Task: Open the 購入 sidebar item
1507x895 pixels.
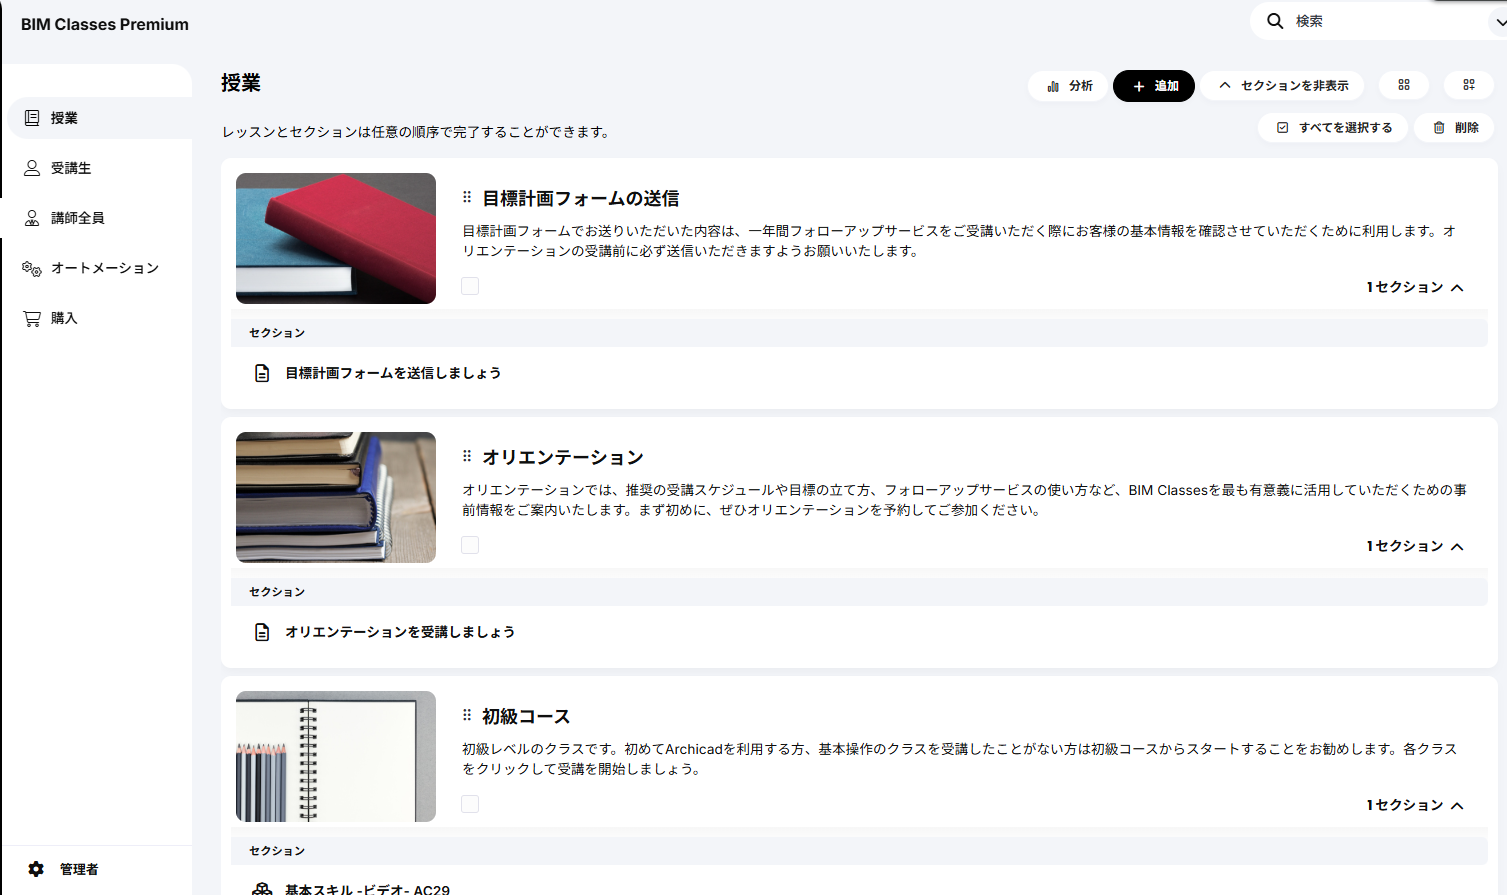Action: tap(98, 318)
